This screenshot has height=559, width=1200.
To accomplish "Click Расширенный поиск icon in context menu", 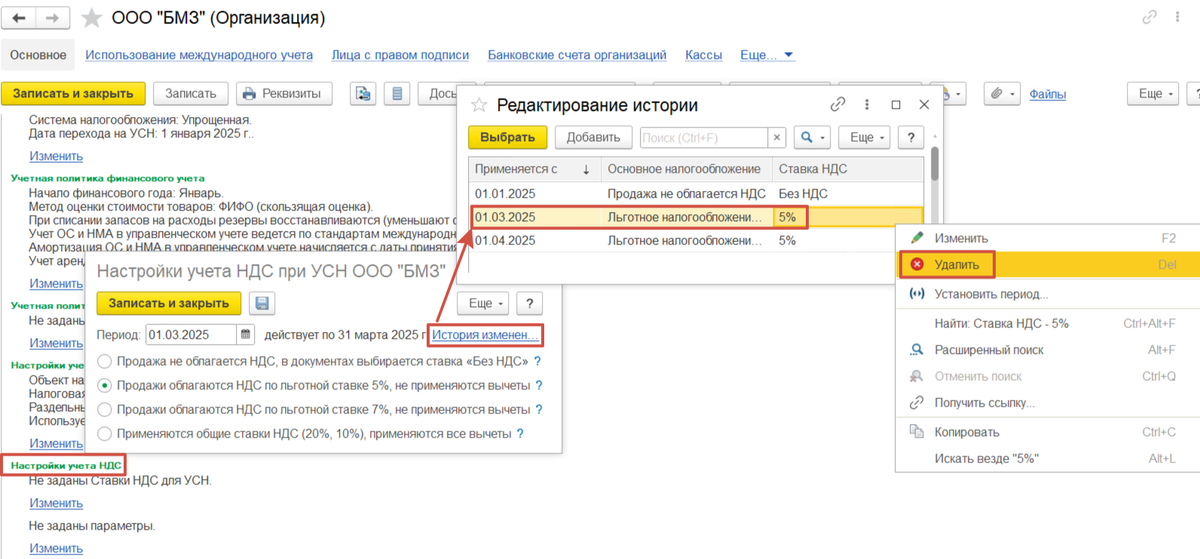I will pos(916,350).
